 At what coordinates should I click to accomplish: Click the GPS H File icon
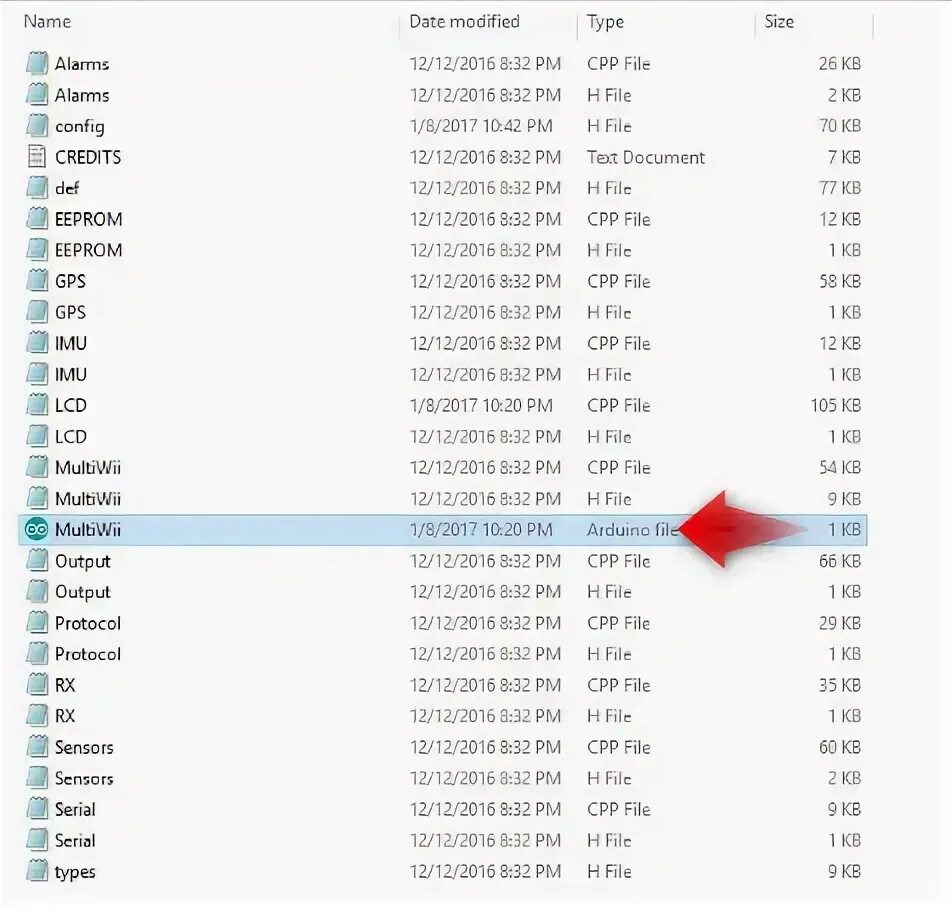(x=37, y=312)
